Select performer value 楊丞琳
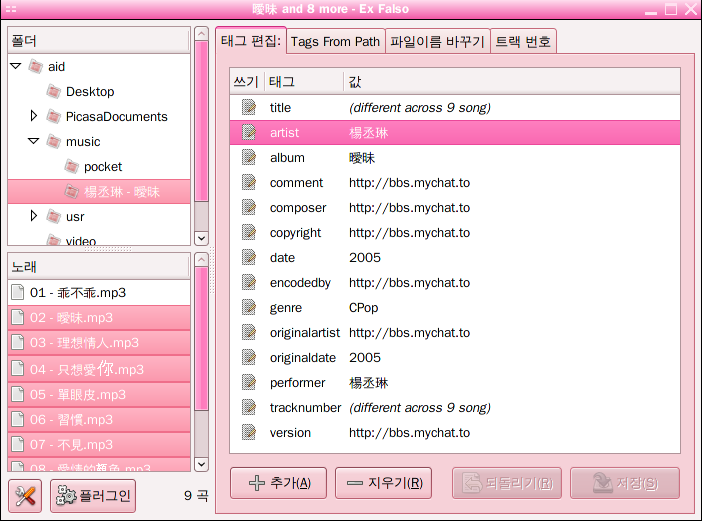The height and width of the screenshot is (521, 702). pyautogui.click(x=368, y=383)
